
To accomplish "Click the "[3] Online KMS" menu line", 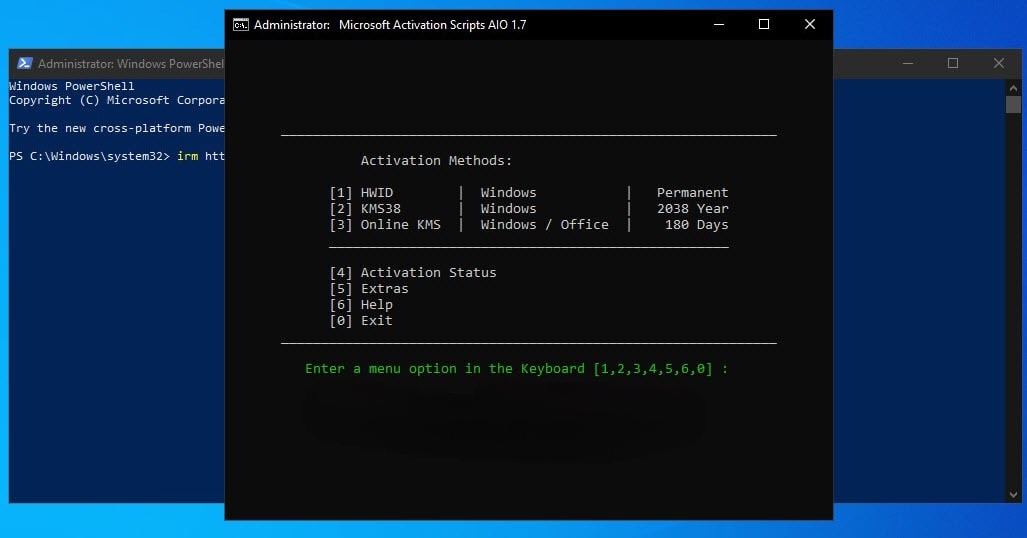I will [528, 225].
